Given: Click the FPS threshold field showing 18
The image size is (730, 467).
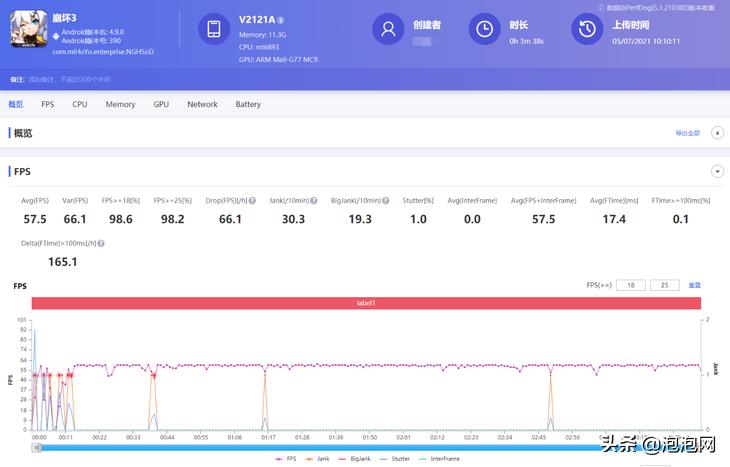Looking at the screenshot, I should (631, 285).
